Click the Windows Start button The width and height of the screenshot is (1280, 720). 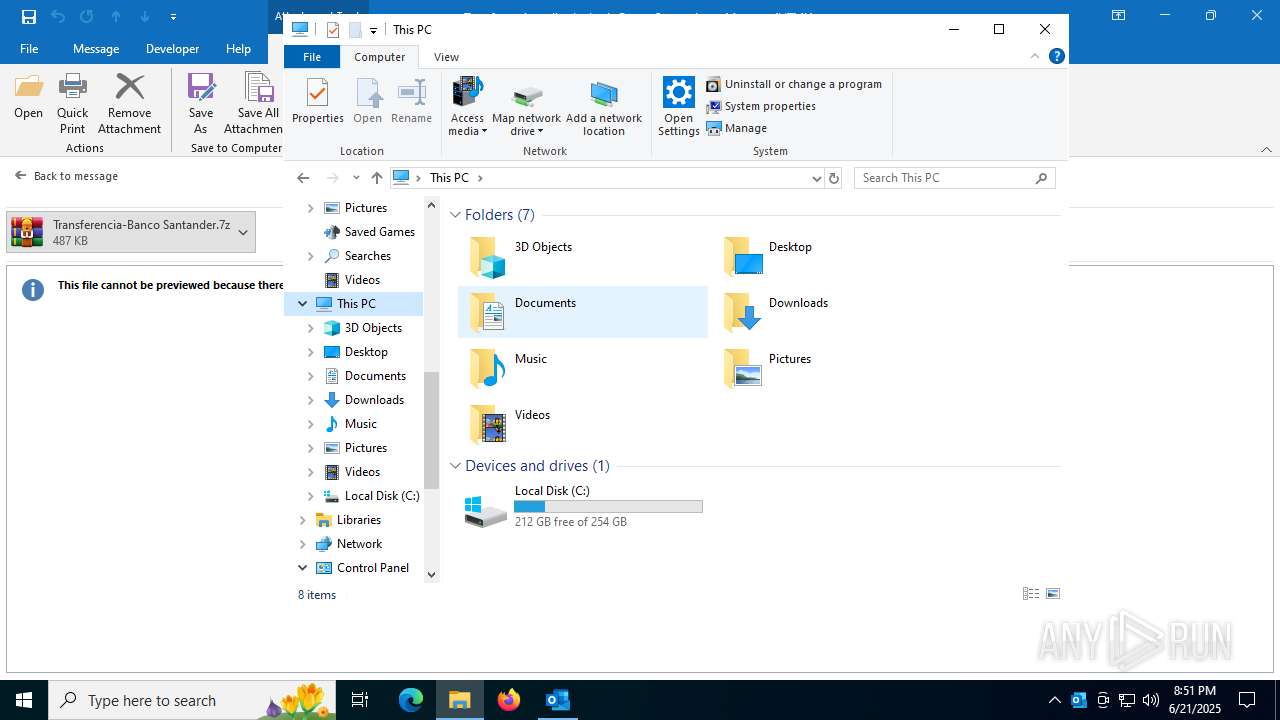[24, 700]
